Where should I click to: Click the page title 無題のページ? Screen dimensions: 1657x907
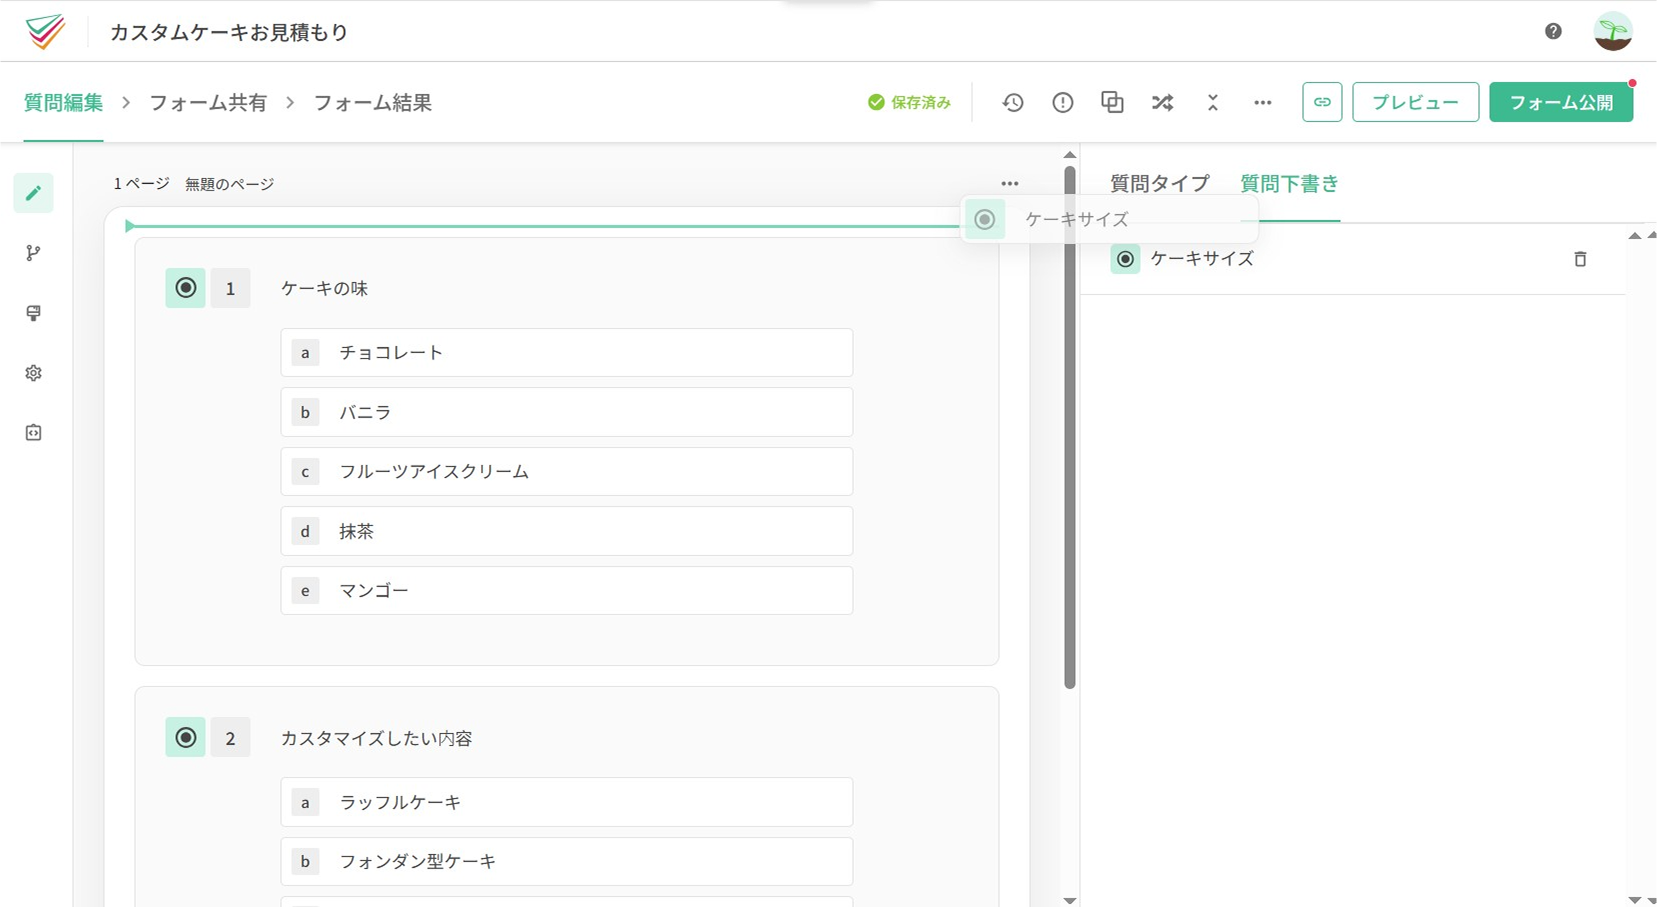[229, 184]
